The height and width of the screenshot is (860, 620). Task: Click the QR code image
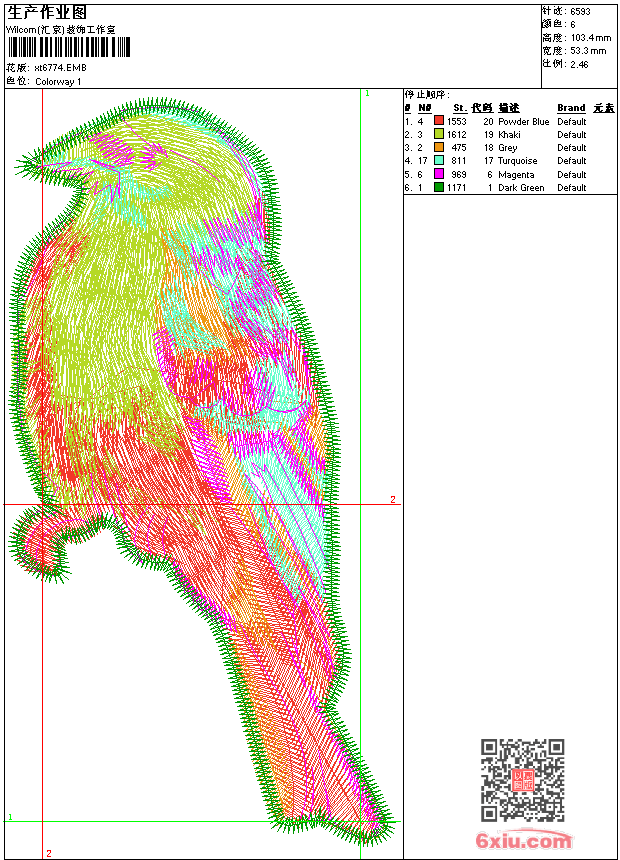pyautogui.click(x=523, y=779)
